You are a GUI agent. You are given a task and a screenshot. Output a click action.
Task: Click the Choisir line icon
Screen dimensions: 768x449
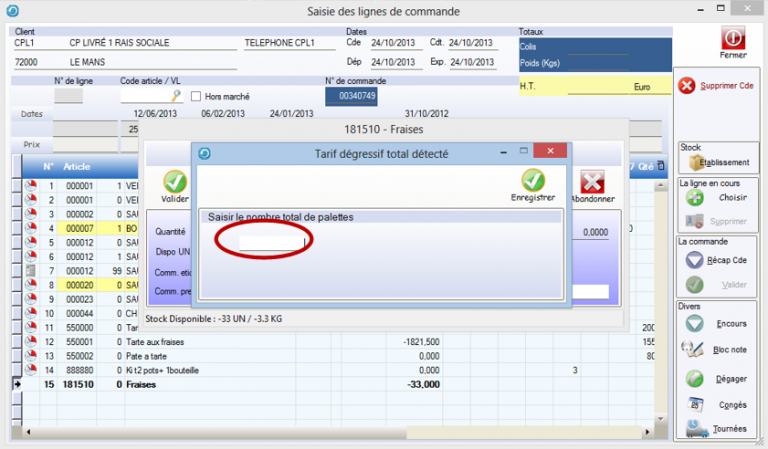(x=696, y=198)
